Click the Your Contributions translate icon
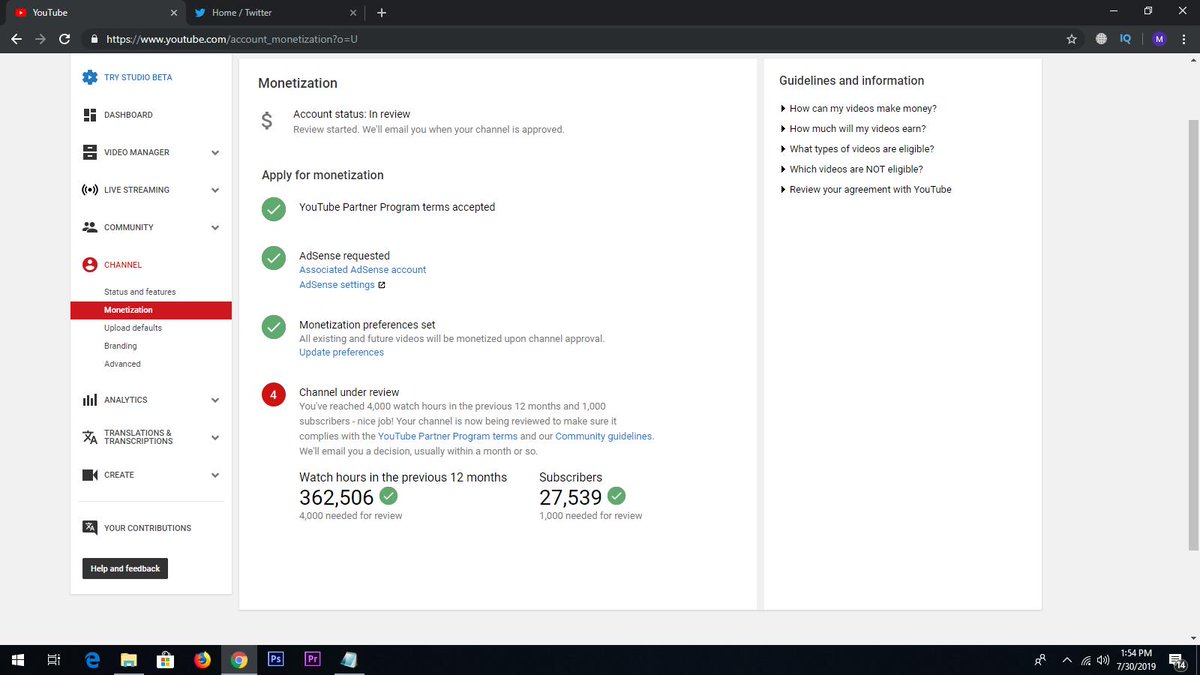Screen dimensions: 1200x675 click(x=89, y=527)
